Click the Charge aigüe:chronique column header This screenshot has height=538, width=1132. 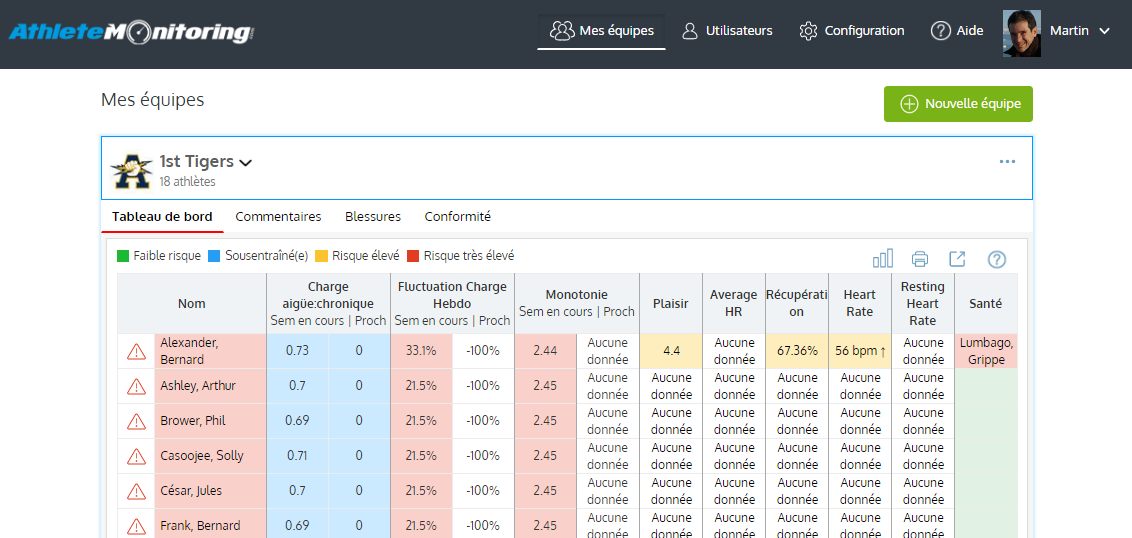coord(328,303)
